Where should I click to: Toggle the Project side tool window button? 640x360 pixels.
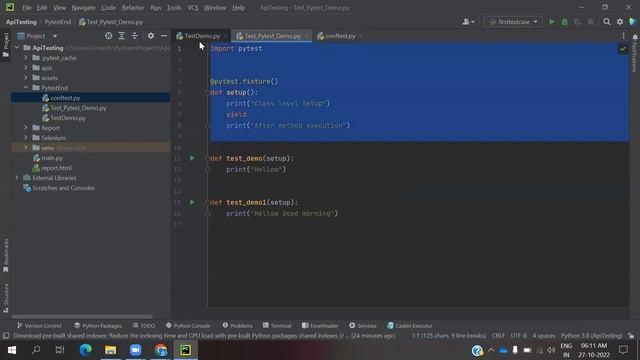coord(6,44)
